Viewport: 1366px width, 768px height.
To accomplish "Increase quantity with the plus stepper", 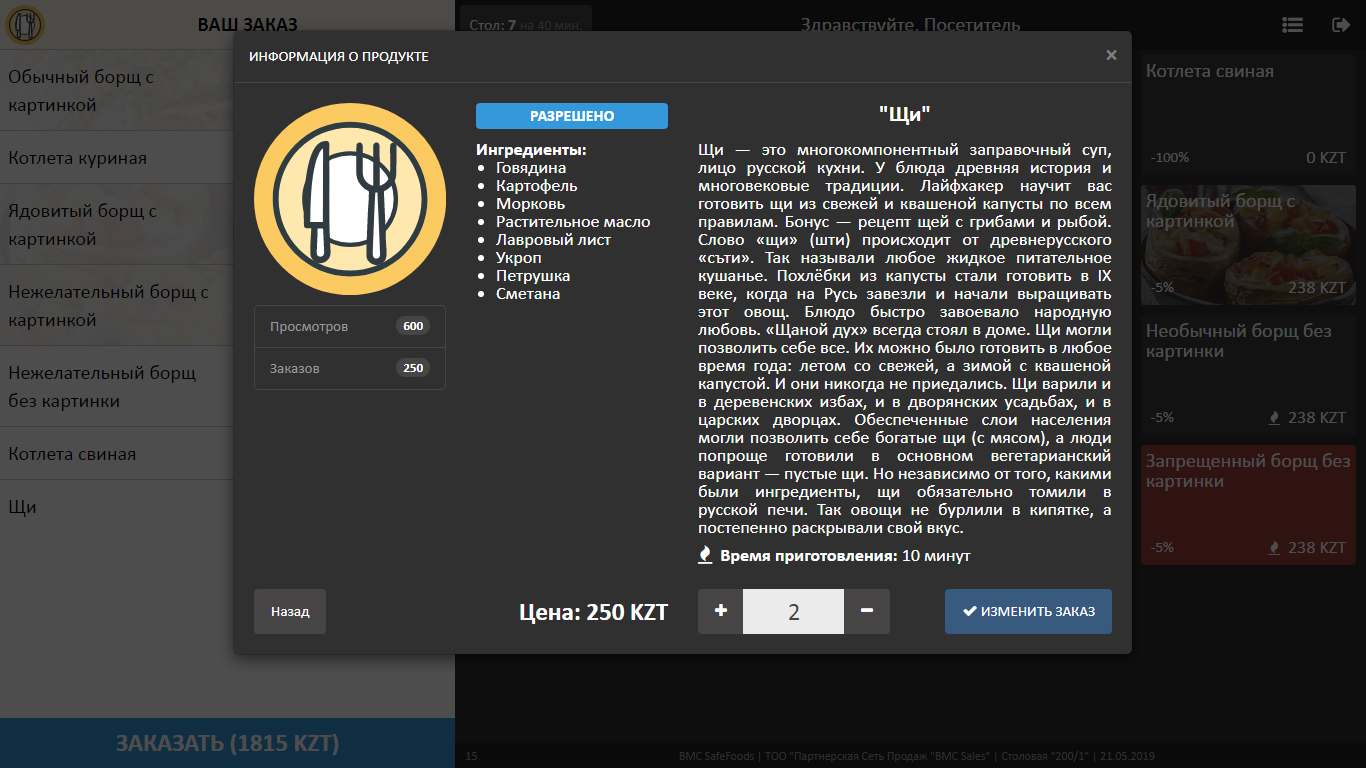I will pyautogui.click(x=720, y=611).
